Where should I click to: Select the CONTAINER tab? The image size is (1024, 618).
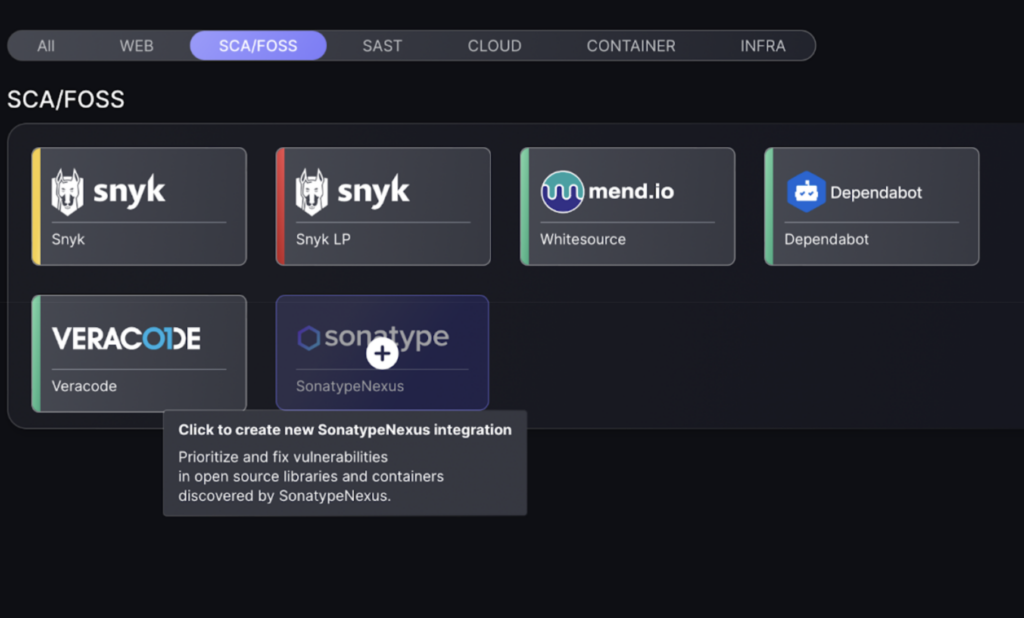pos(631,46)
